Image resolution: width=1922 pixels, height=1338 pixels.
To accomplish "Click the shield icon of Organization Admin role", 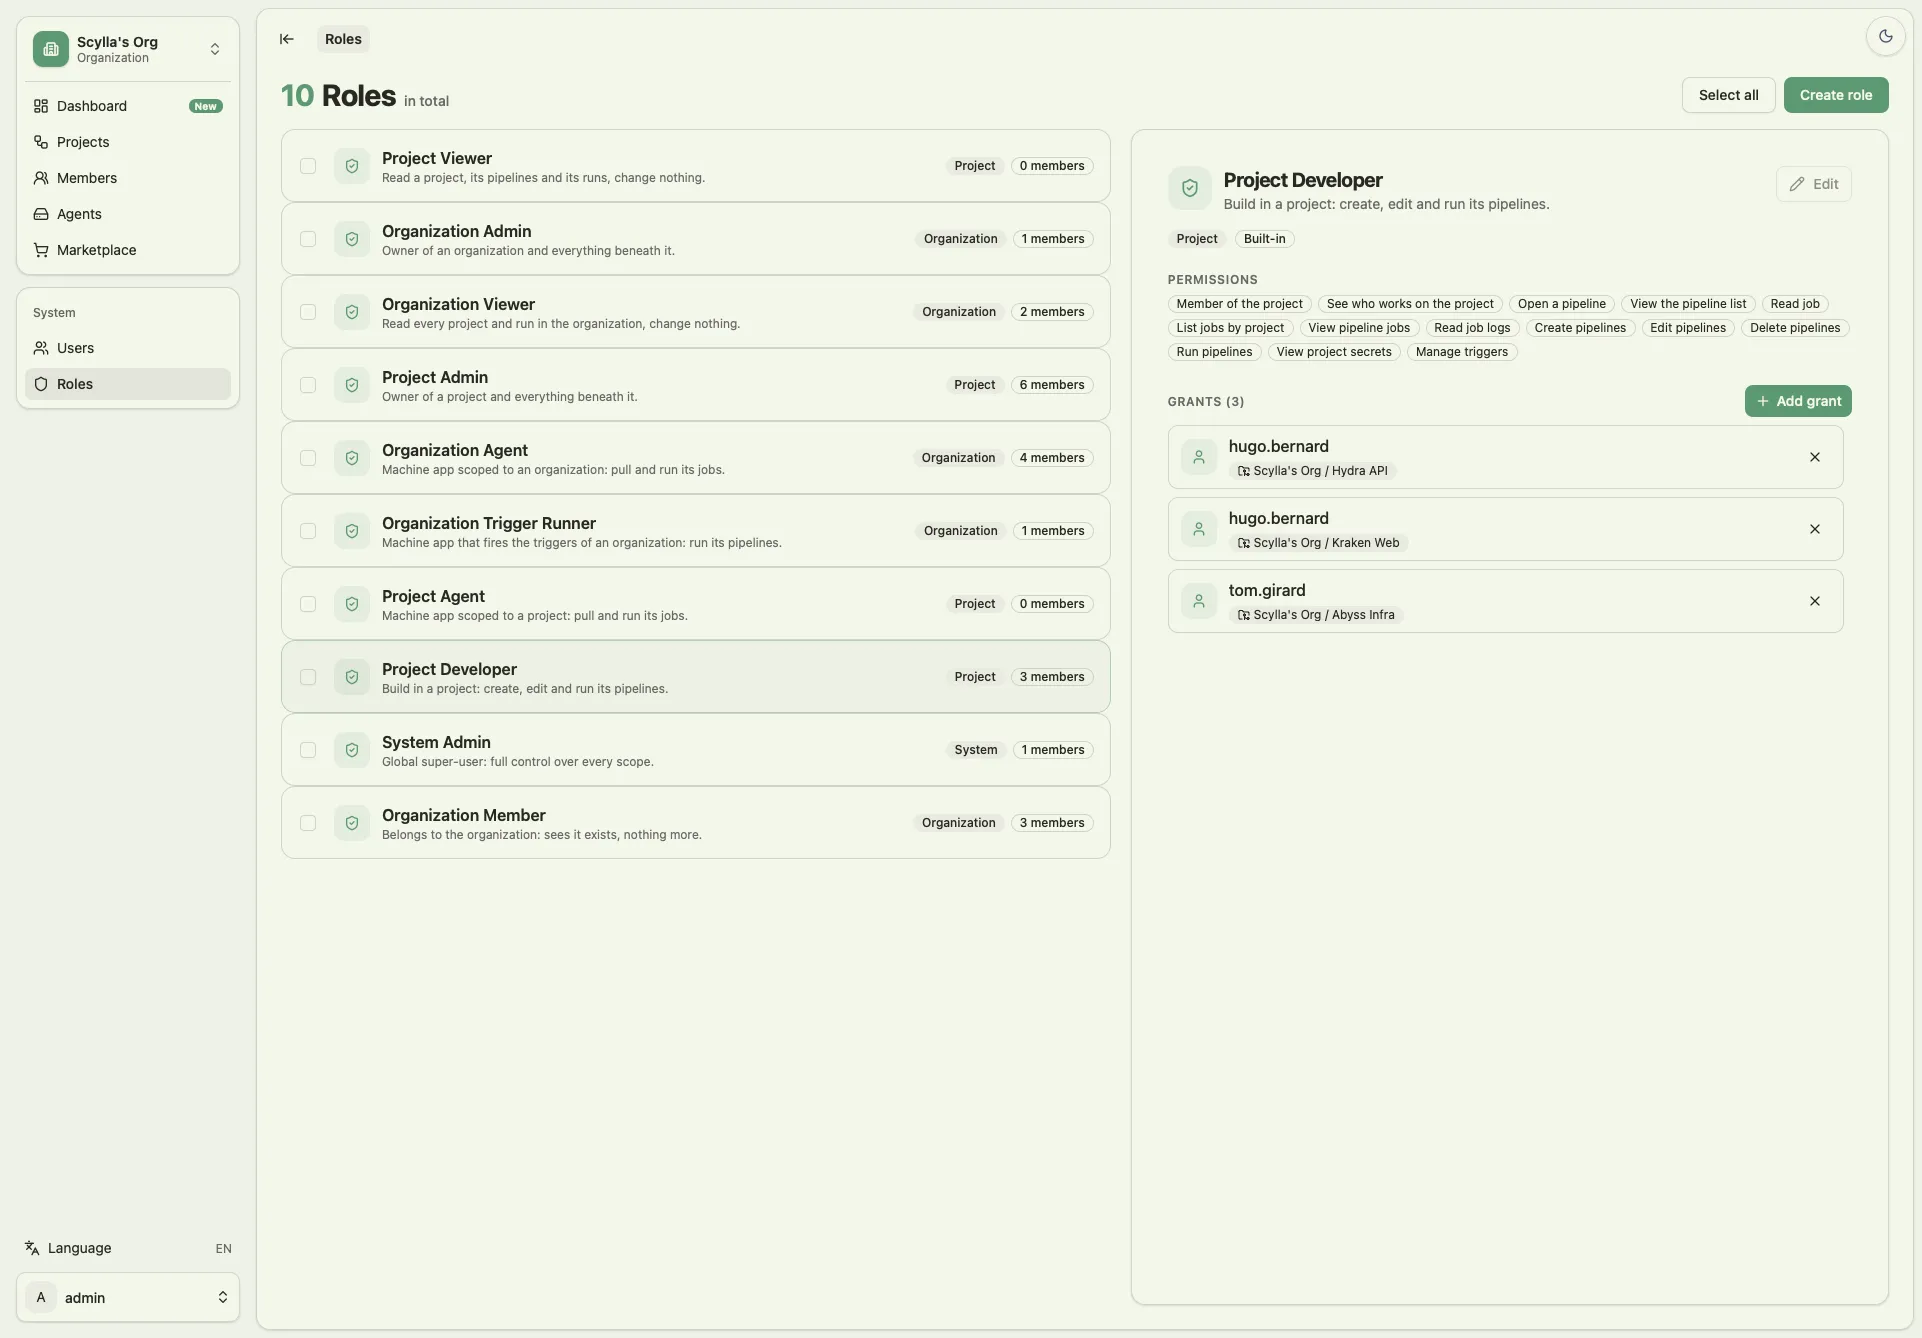I will click(x=352, y=239).
